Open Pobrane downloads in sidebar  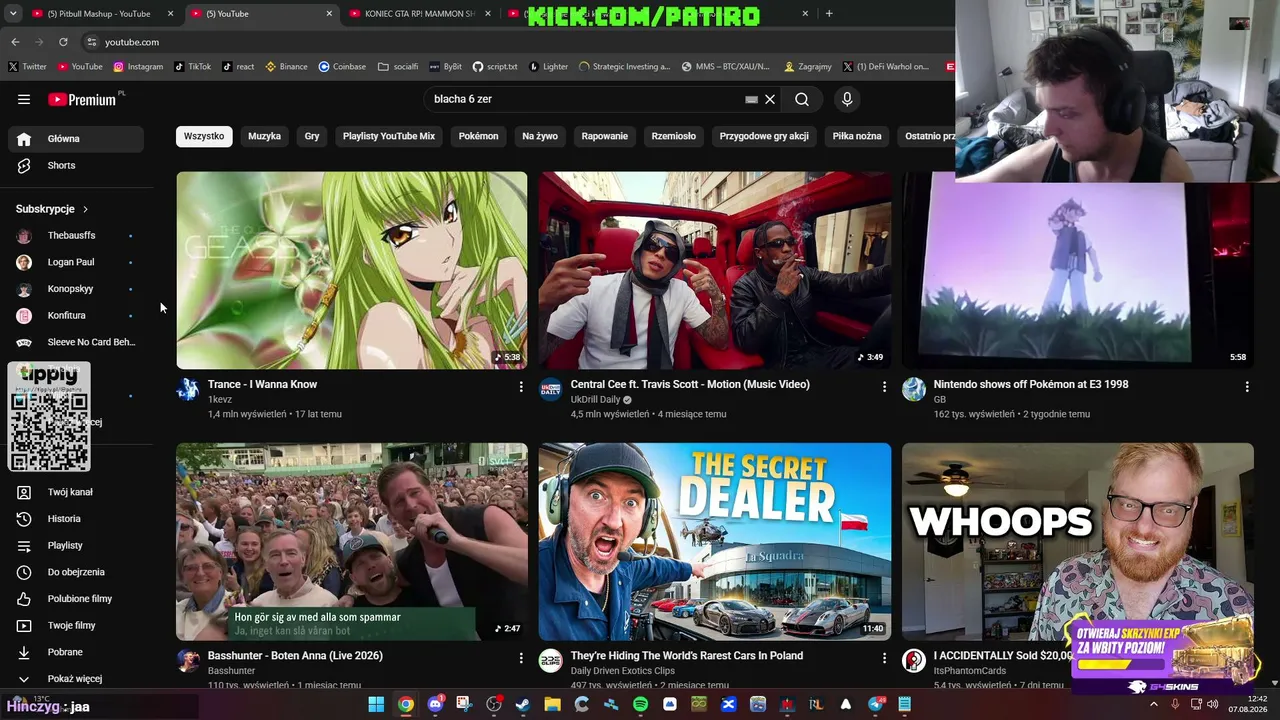point(76,652)
